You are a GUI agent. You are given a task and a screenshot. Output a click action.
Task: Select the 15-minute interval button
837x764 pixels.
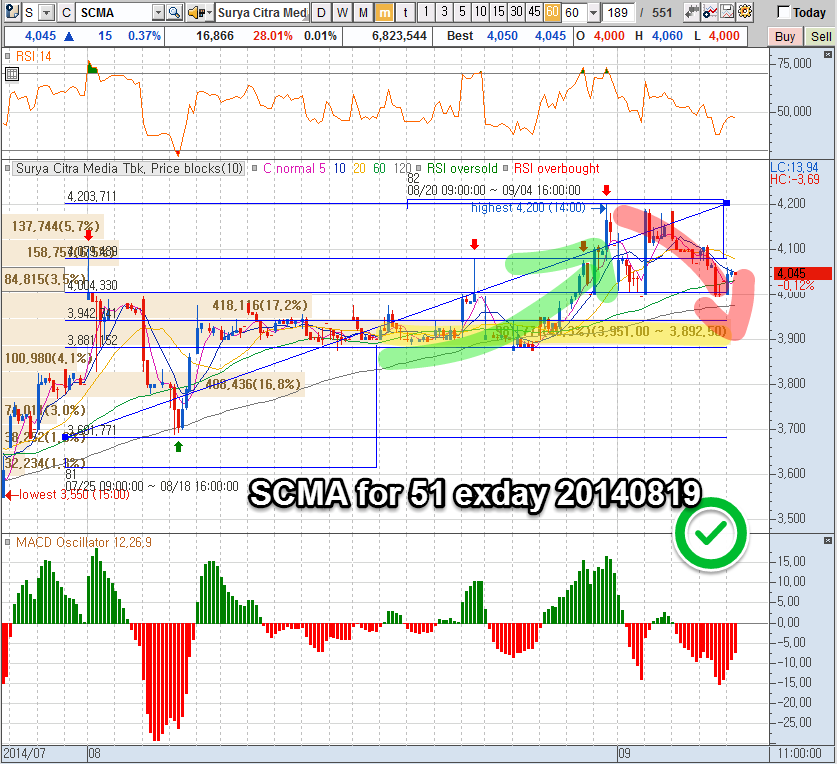pyautogui.click(x=499, y=12)
